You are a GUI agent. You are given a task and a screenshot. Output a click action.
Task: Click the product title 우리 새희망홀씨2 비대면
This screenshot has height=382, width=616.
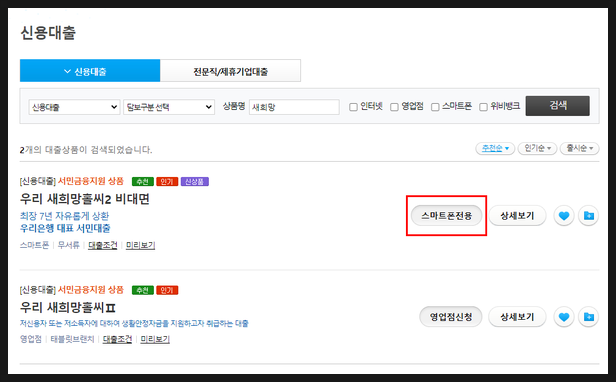pos(85,199)
